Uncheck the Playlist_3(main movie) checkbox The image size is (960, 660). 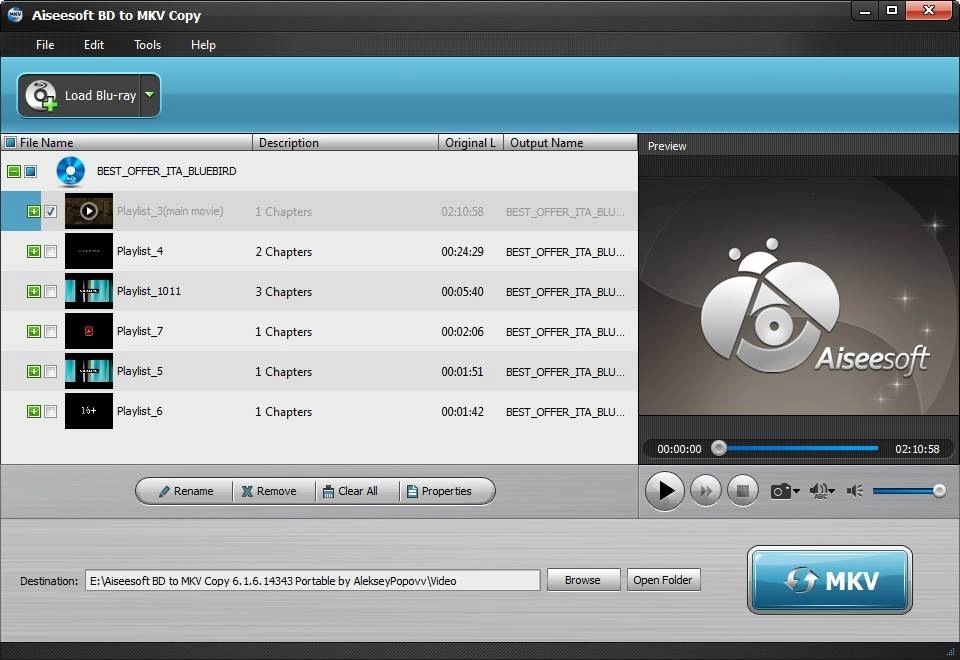pos(50,211)
